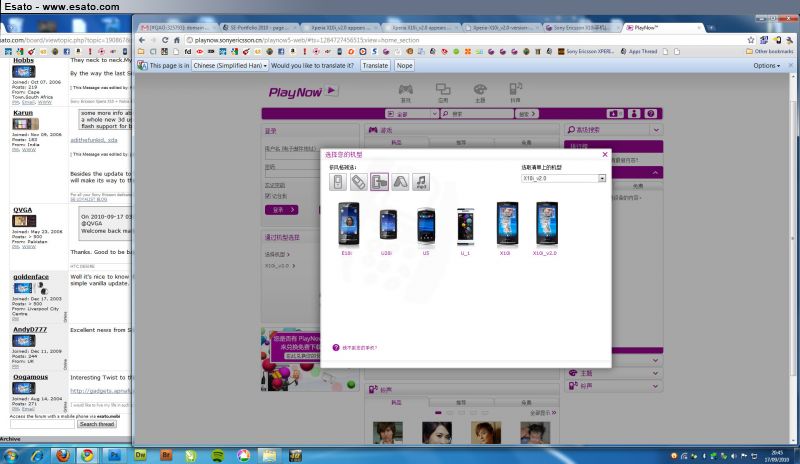Switch to the Gmail browser tab

pos(177,28)
